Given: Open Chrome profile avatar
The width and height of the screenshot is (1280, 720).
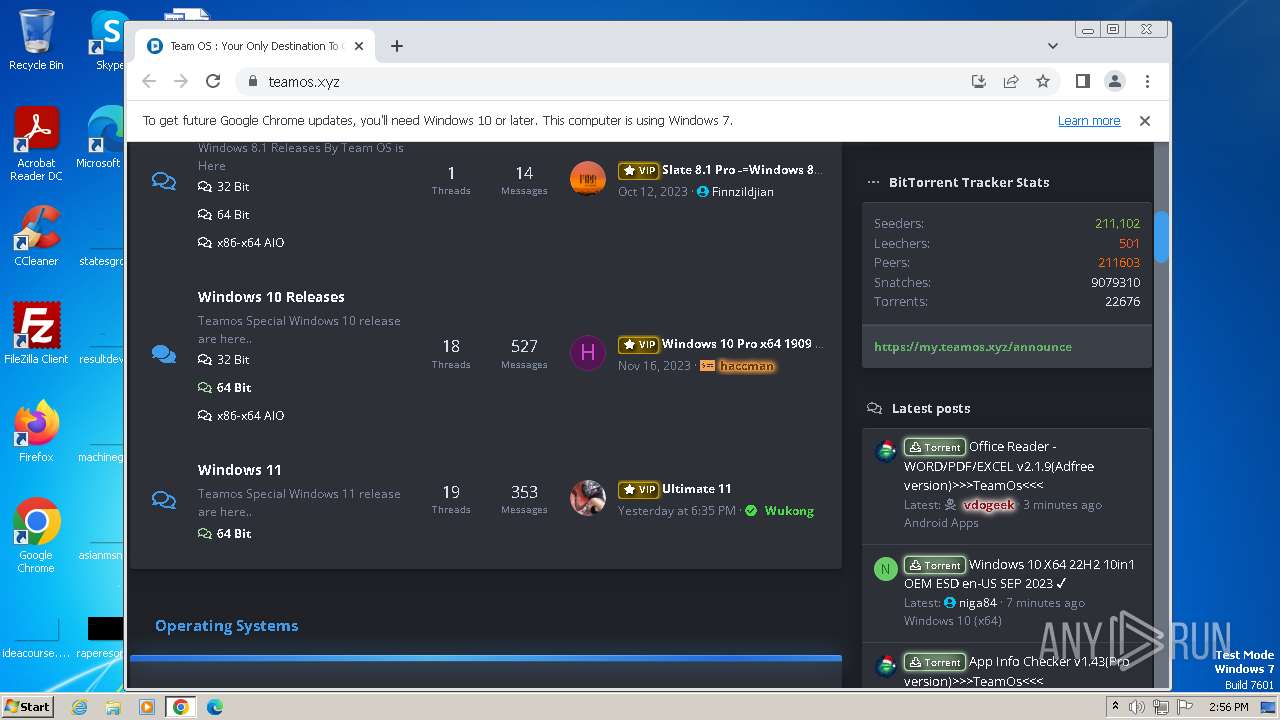Looking at the screenshot, I should coord(1115,81).
